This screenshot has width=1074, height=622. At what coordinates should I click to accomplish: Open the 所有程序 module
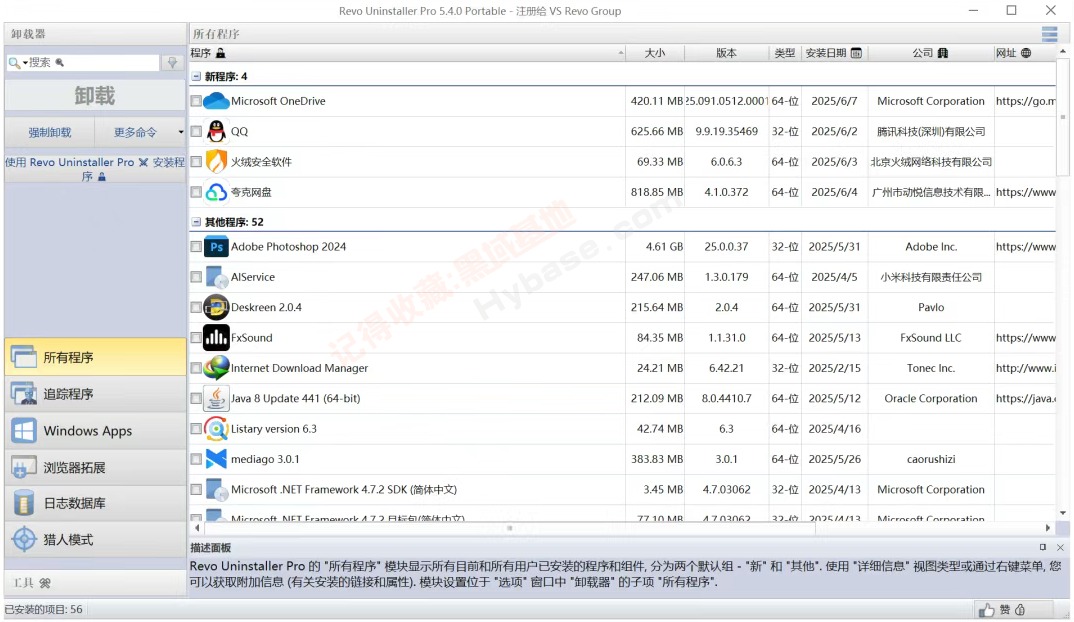[x=95, y=357]
